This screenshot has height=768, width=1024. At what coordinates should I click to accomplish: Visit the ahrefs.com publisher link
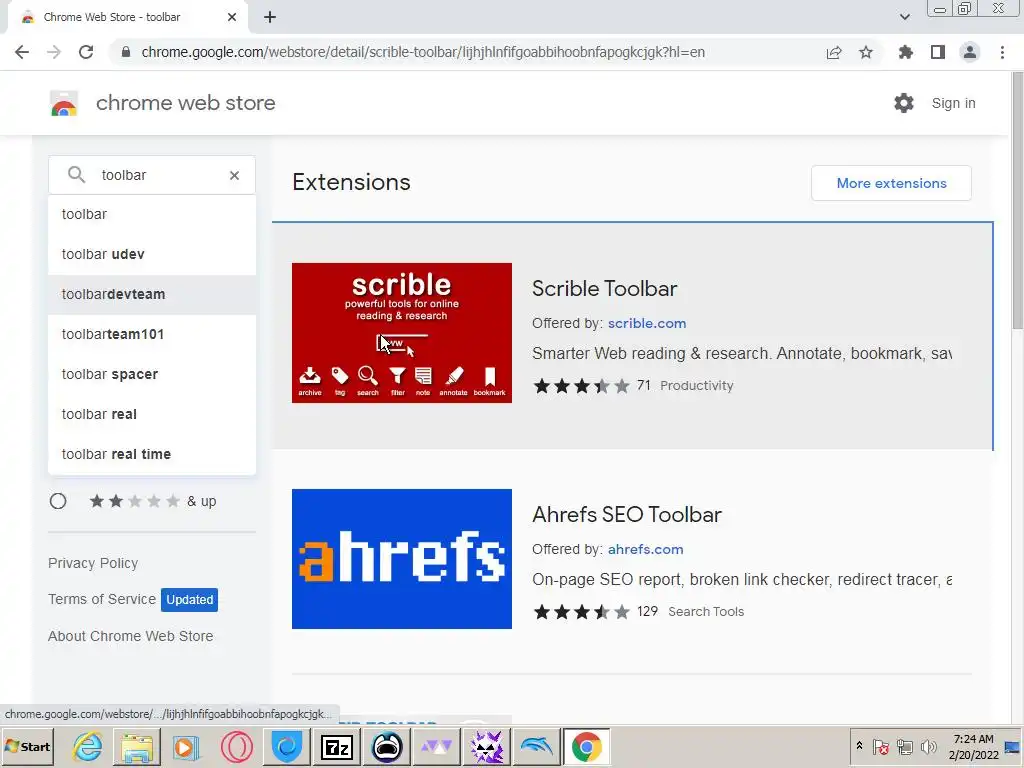(x=645, y=549)
